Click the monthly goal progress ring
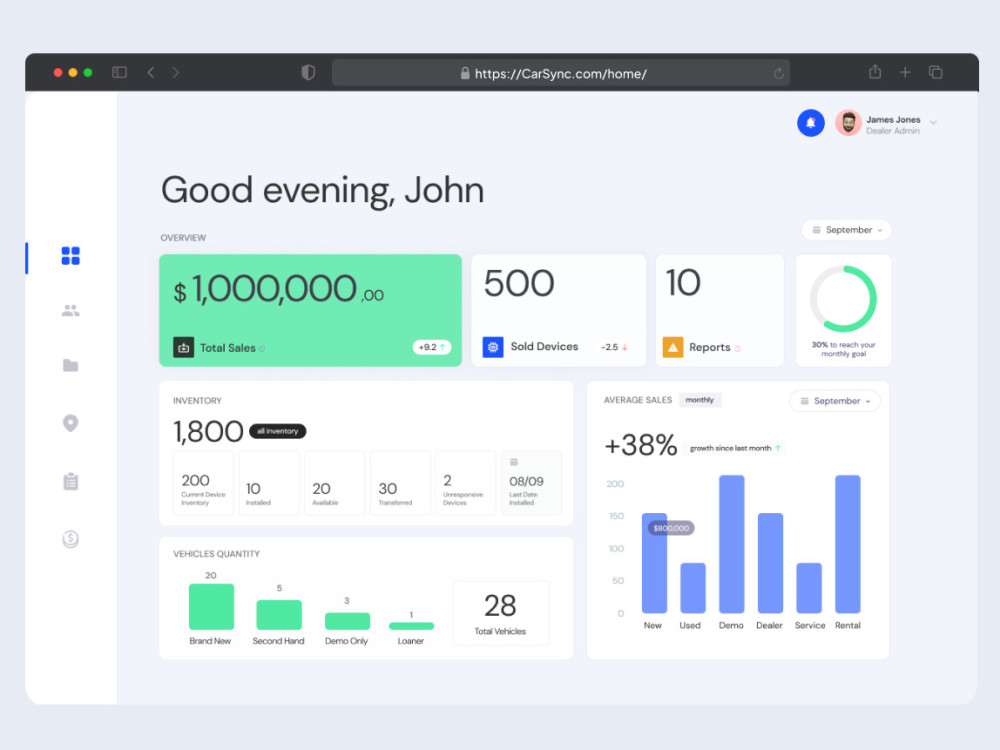This screenshot has width=1000, height=750. coord(843,298)
